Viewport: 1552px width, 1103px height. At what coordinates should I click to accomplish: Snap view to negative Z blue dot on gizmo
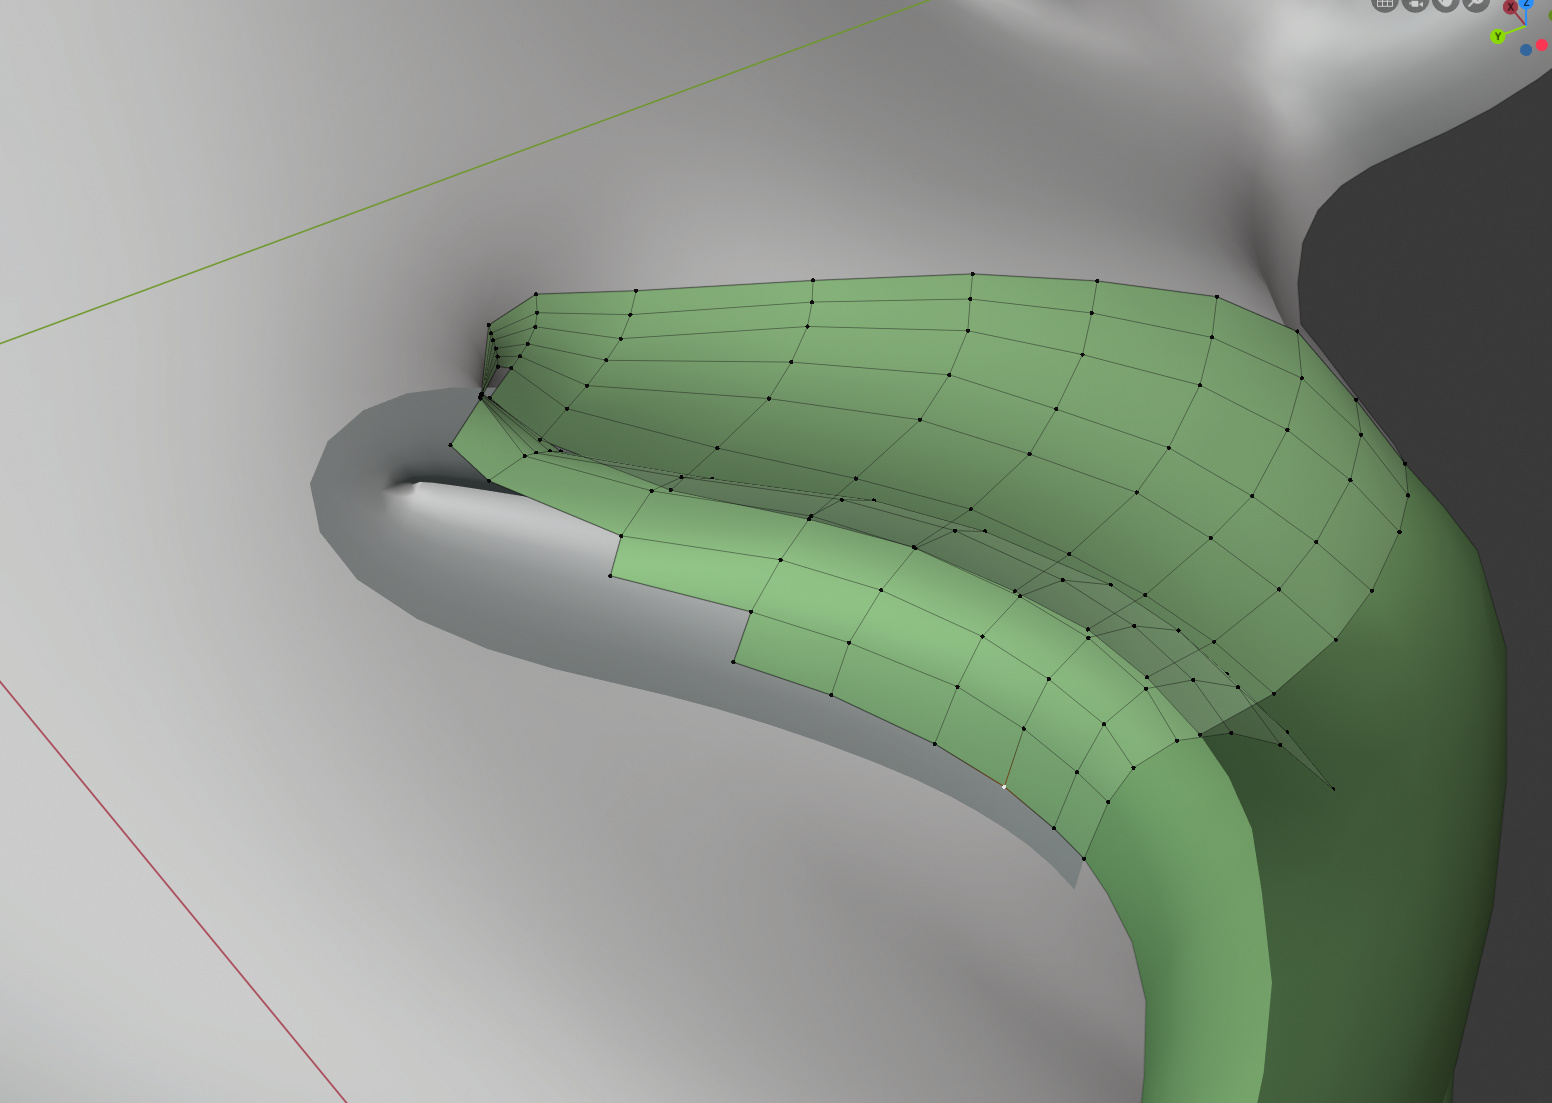(1526, 50)
